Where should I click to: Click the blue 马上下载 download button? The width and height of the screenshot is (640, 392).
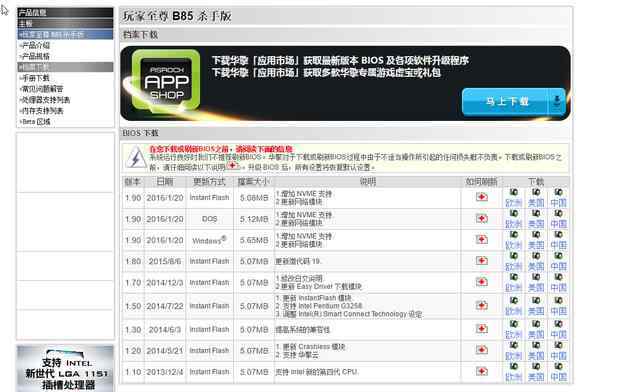[x=514, y=101]
